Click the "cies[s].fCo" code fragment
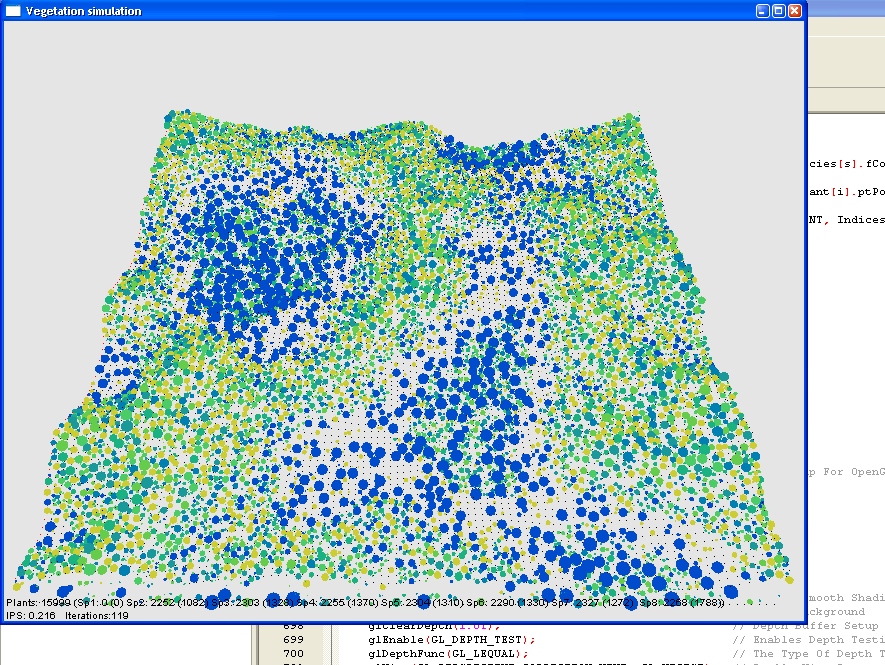The image size is (885, 665). point(846,164)
